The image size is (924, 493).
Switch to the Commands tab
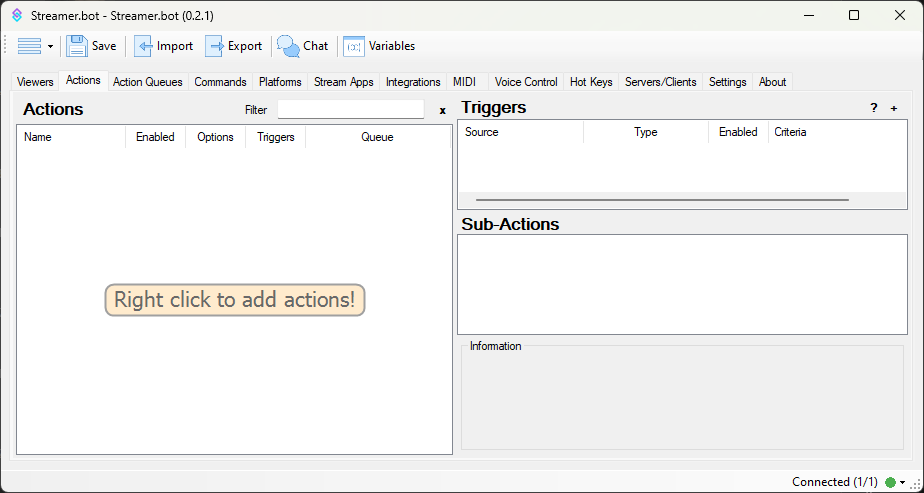click(220, 82)
